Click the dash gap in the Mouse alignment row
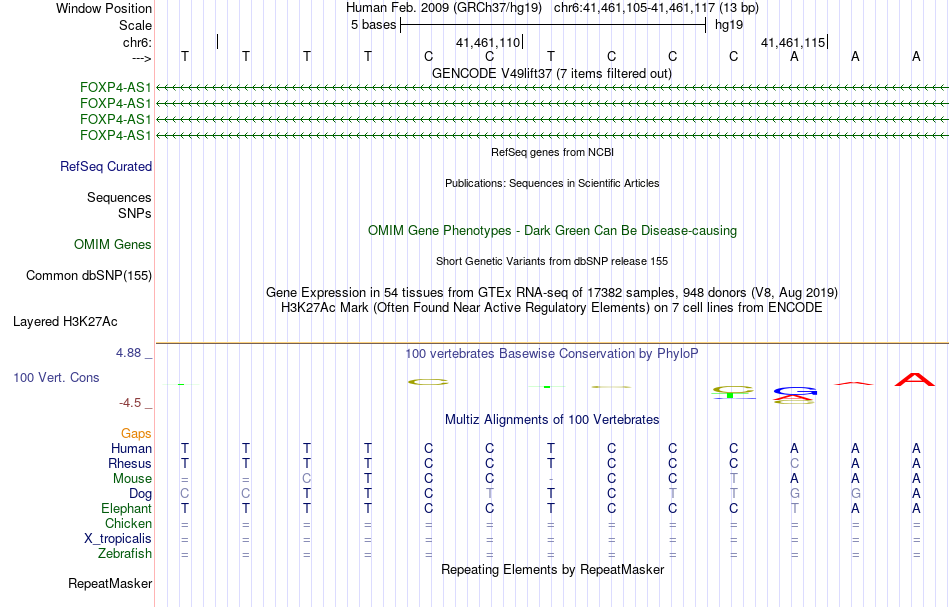Image resolution: width=950 pixels, height=607 pixels. pyautogui.click(x=550, y=479)
